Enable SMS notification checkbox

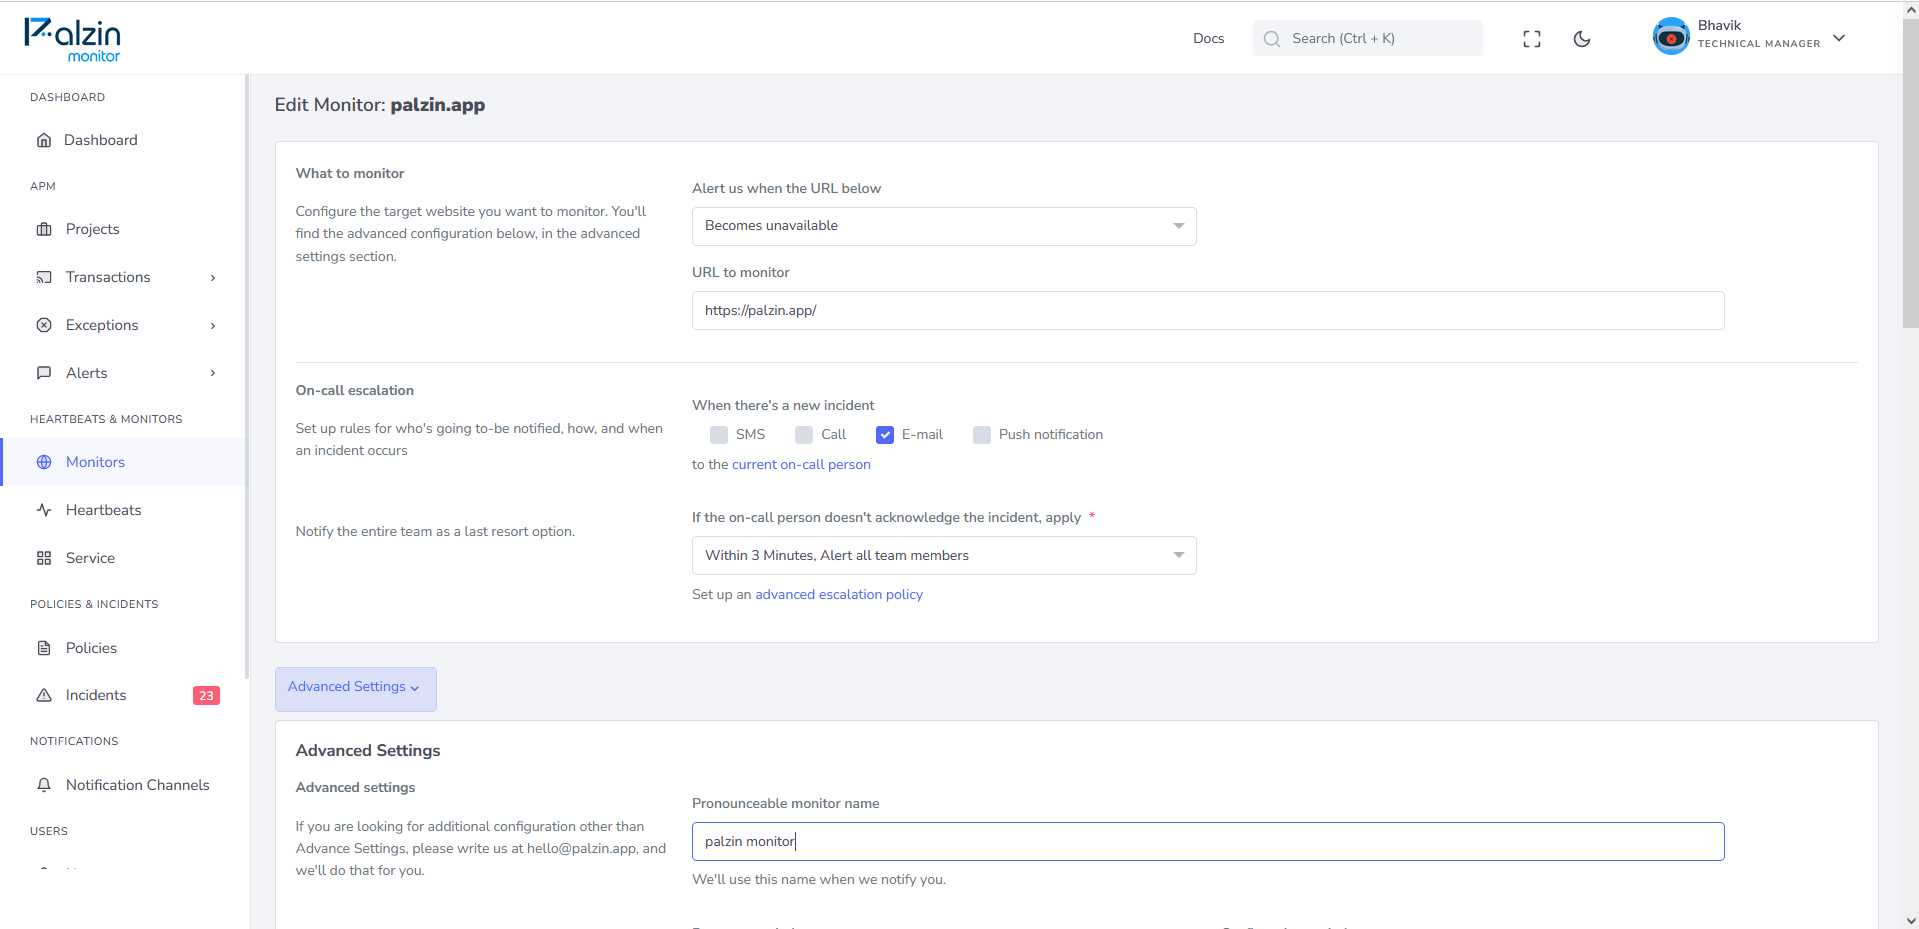pyautogui.click(x=719, y=435)
